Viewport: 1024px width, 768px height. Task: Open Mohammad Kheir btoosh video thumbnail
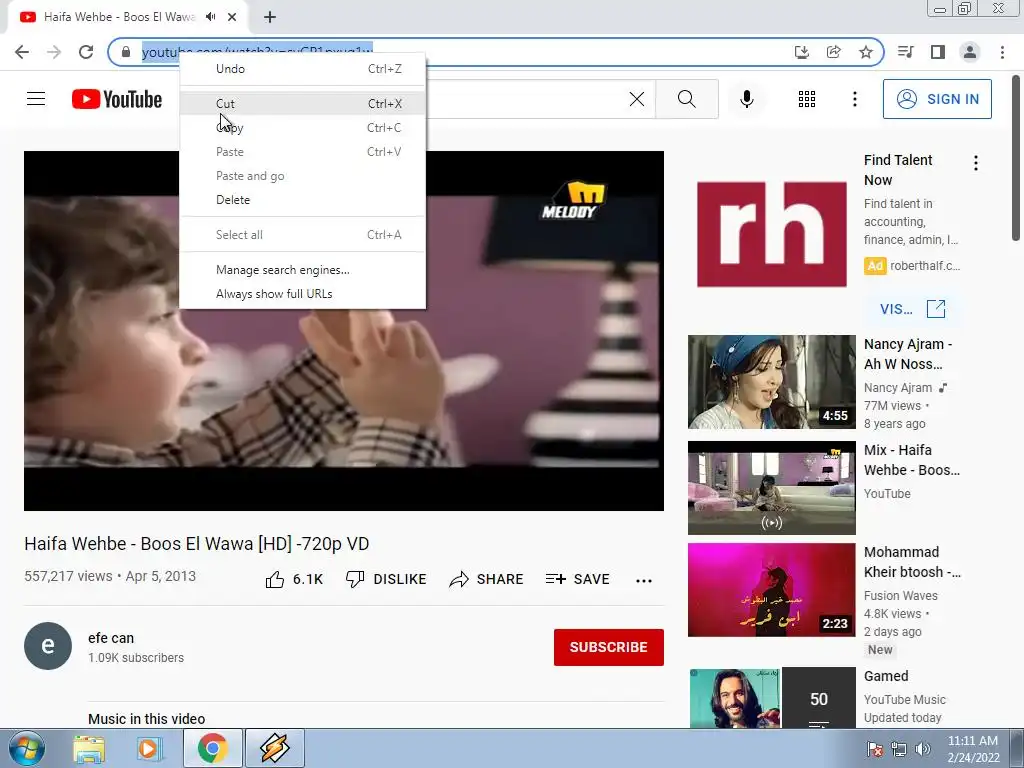click(771, 590)
